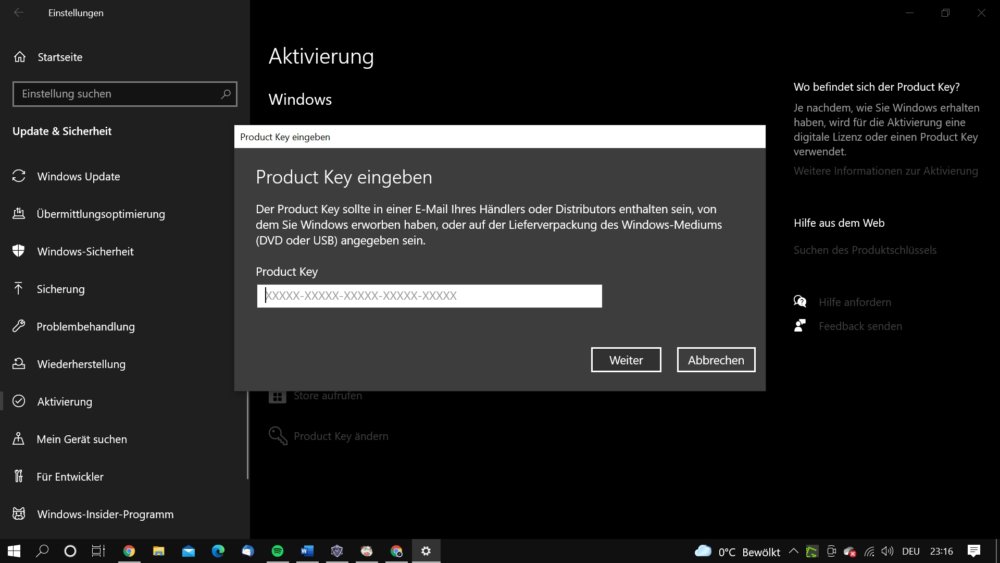The image size is (1000, 563).
Task: Click the Windows-Sicherheit shield icon
Action: [18, 251]
